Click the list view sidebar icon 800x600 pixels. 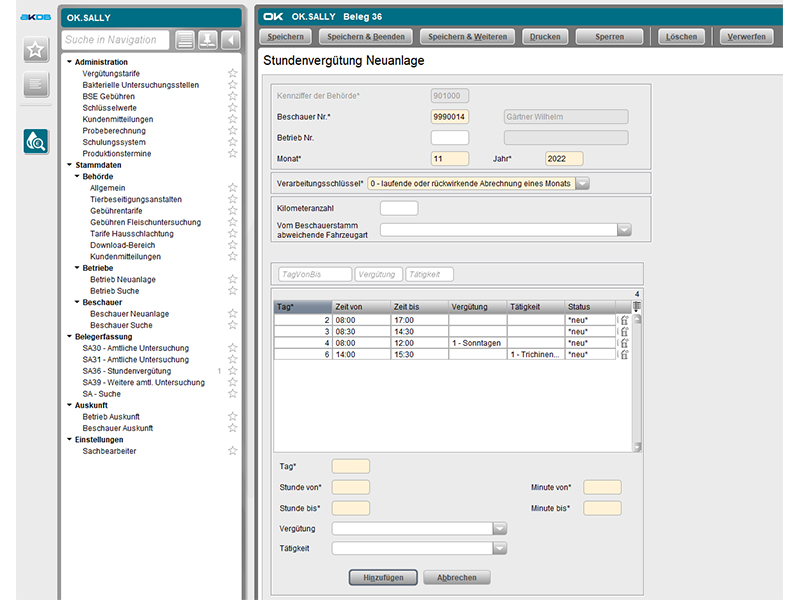tap(37, 85)
